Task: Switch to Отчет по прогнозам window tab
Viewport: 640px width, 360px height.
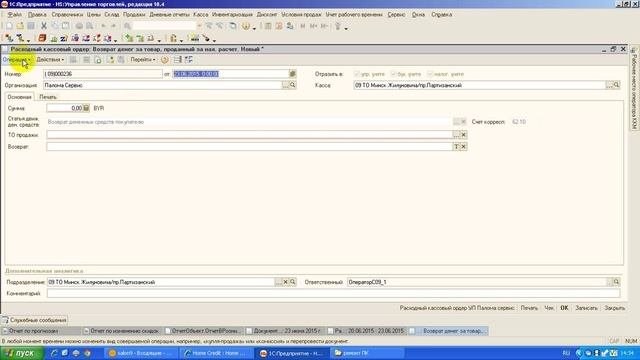Action: click(41, 331)
